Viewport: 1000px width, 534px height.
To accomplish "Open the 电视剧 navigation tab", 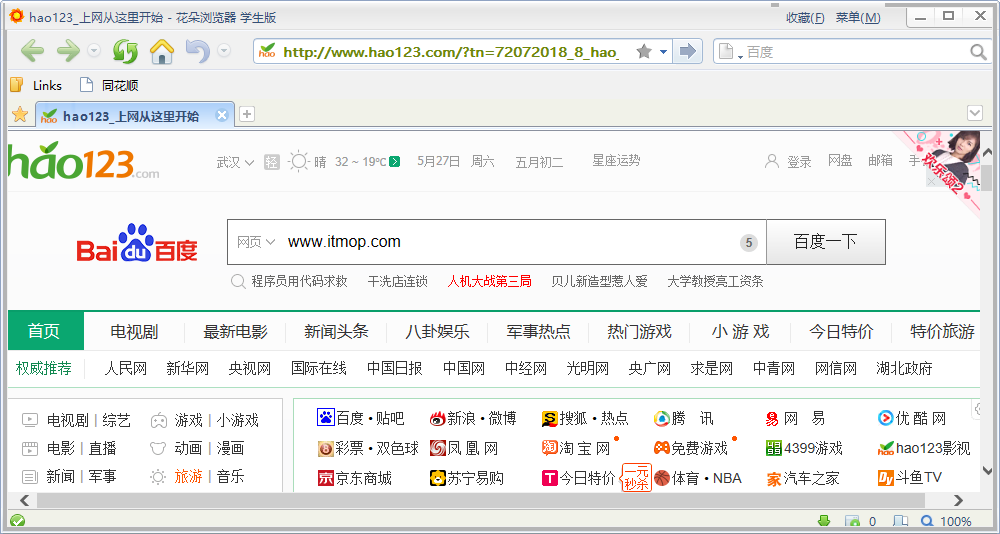I will click(134, 332).
